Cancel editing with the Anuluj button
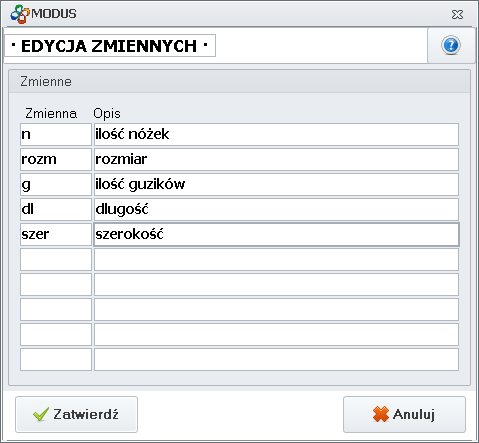The image size is (479, 443). pos(404,414)
